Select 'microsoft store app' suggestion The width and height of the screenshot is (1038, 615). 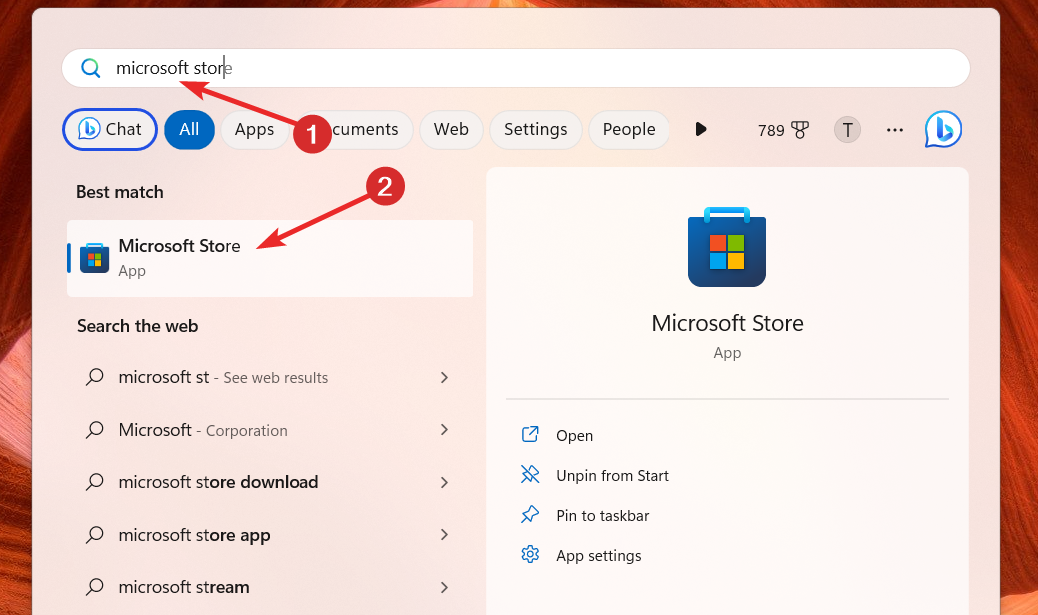270,535
